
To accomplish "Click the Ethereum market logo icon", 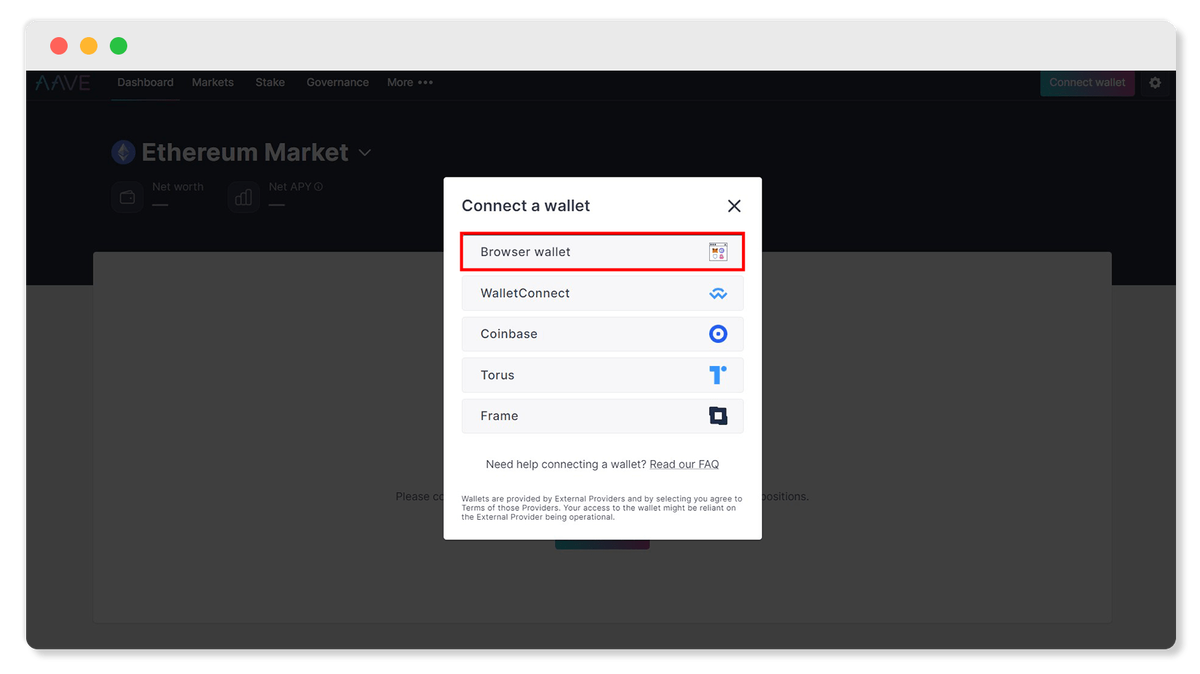I will click(123, 152).
